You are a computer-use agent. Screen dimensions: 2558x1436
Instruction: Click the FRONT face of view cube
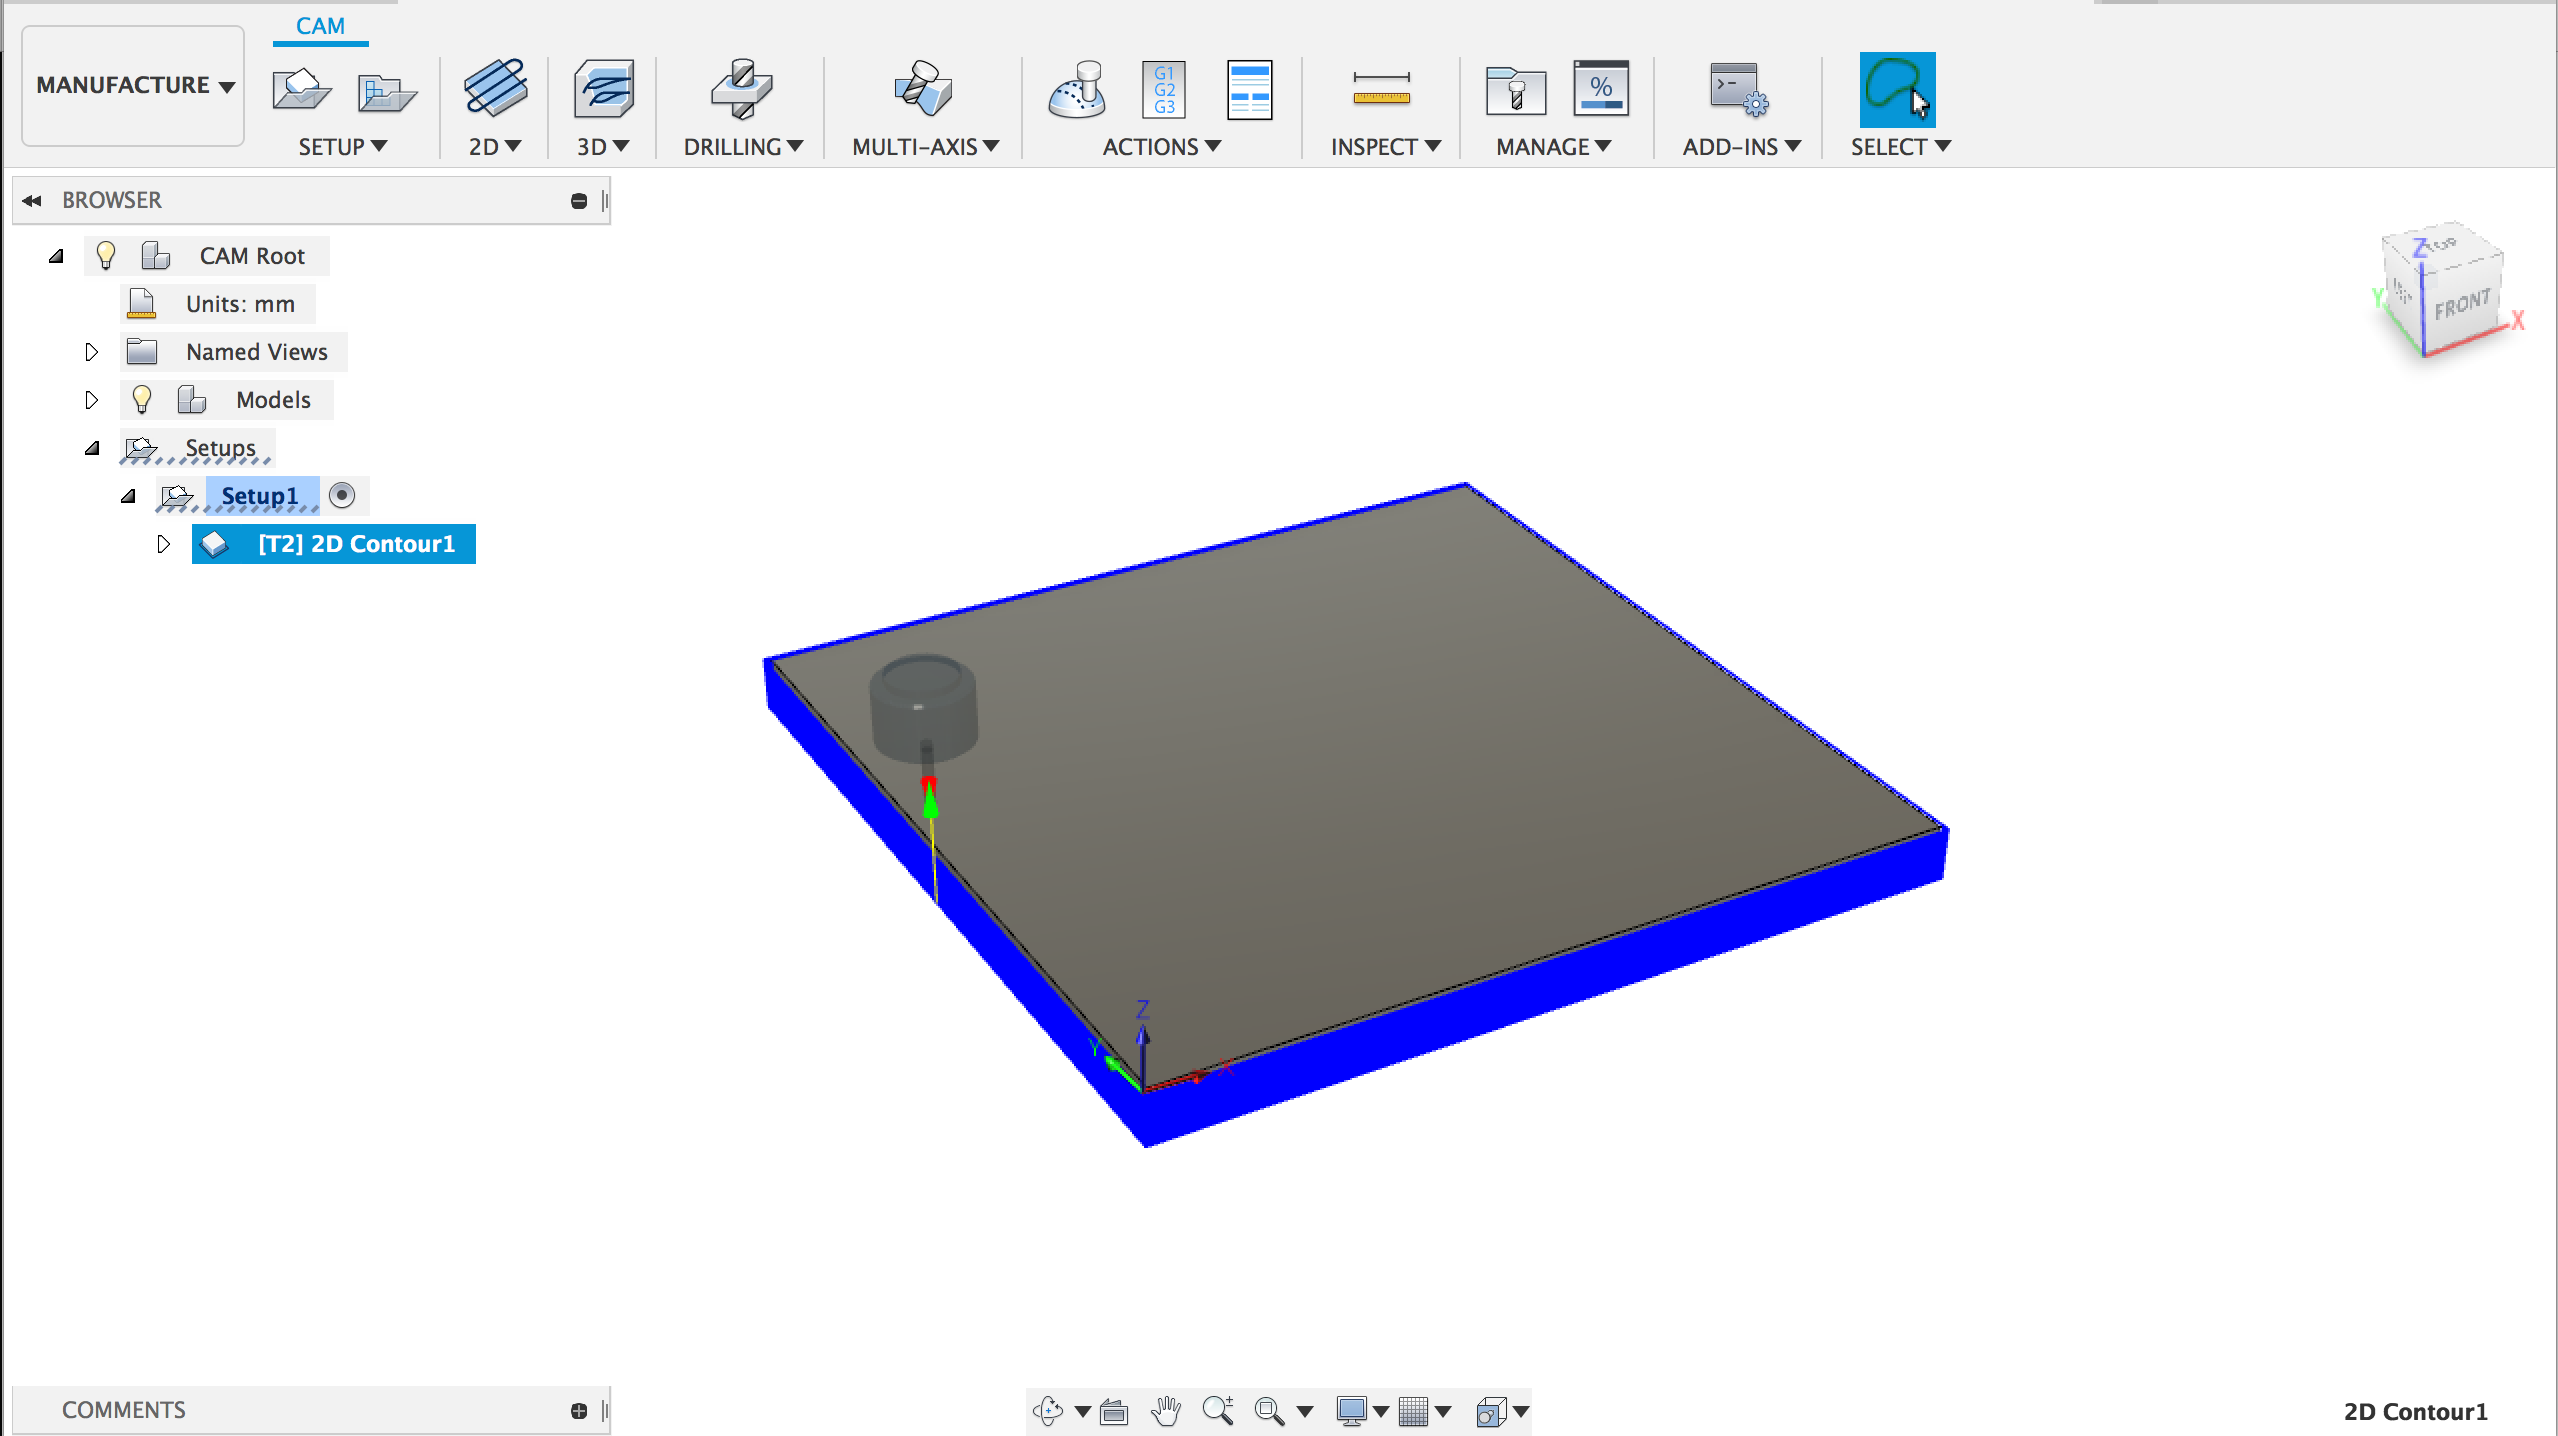pyautogui.click(x=2461, y=304)
